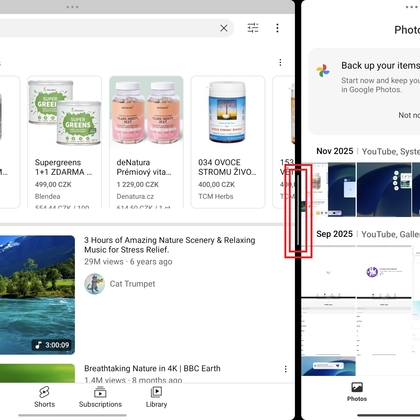Open the Cat Trumpet channel name
The image size is (420, 420).
click(132, 284)
